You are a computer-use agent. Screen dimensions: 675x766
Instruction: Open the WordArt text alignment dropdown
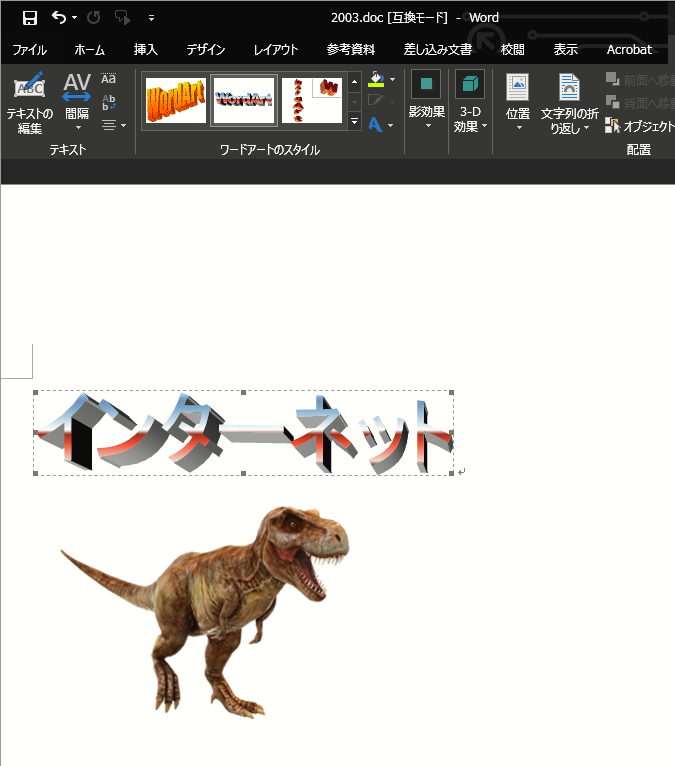pos(114,126)
